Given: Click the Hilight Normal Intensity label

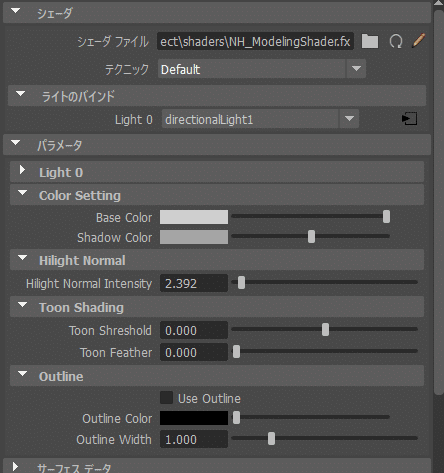Looking at the screenshot, I should pyautogui.click(x=89, y=284).
